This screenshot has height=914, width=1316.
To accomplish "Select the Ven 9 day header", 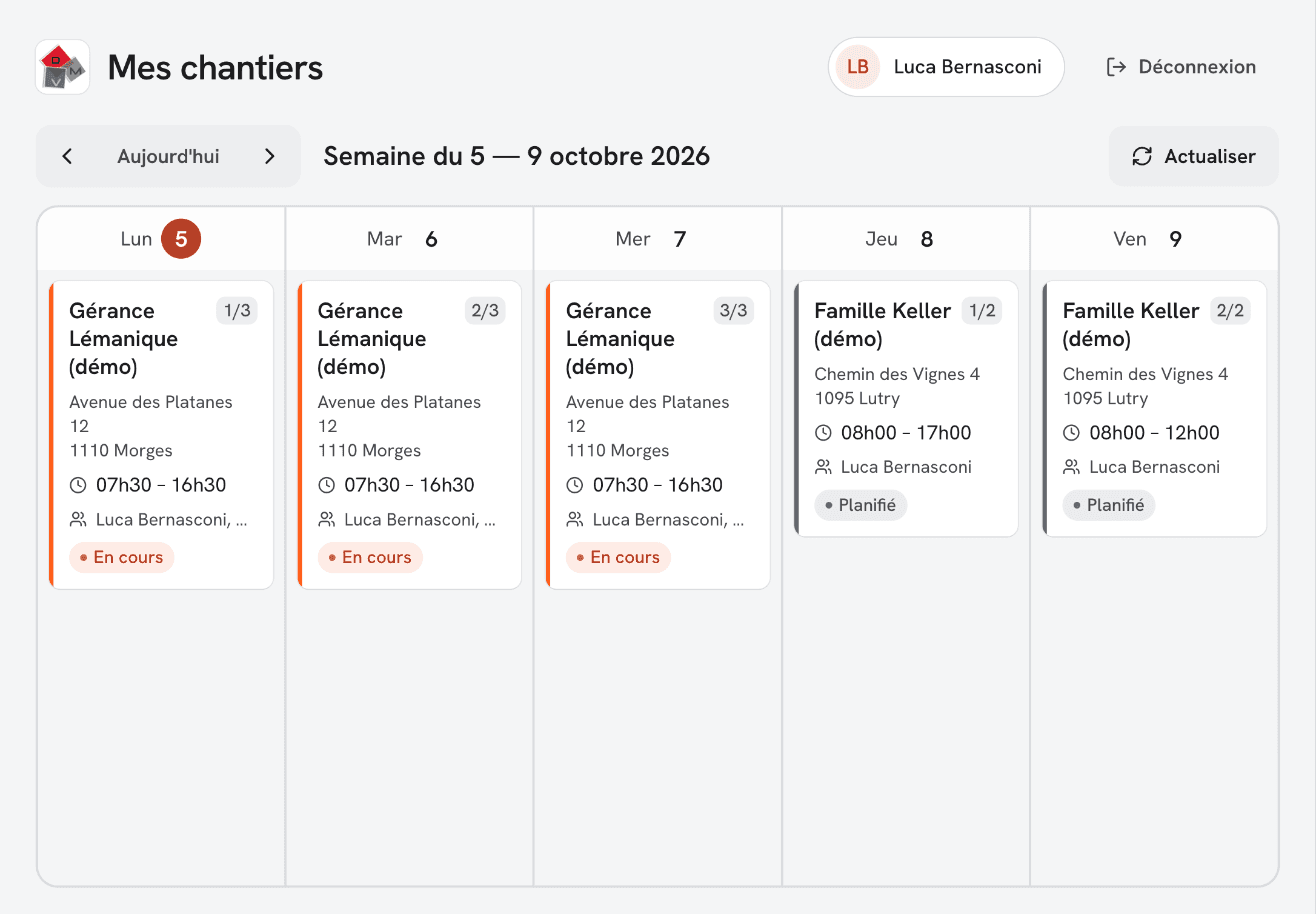I will [x=1154, y=239].
